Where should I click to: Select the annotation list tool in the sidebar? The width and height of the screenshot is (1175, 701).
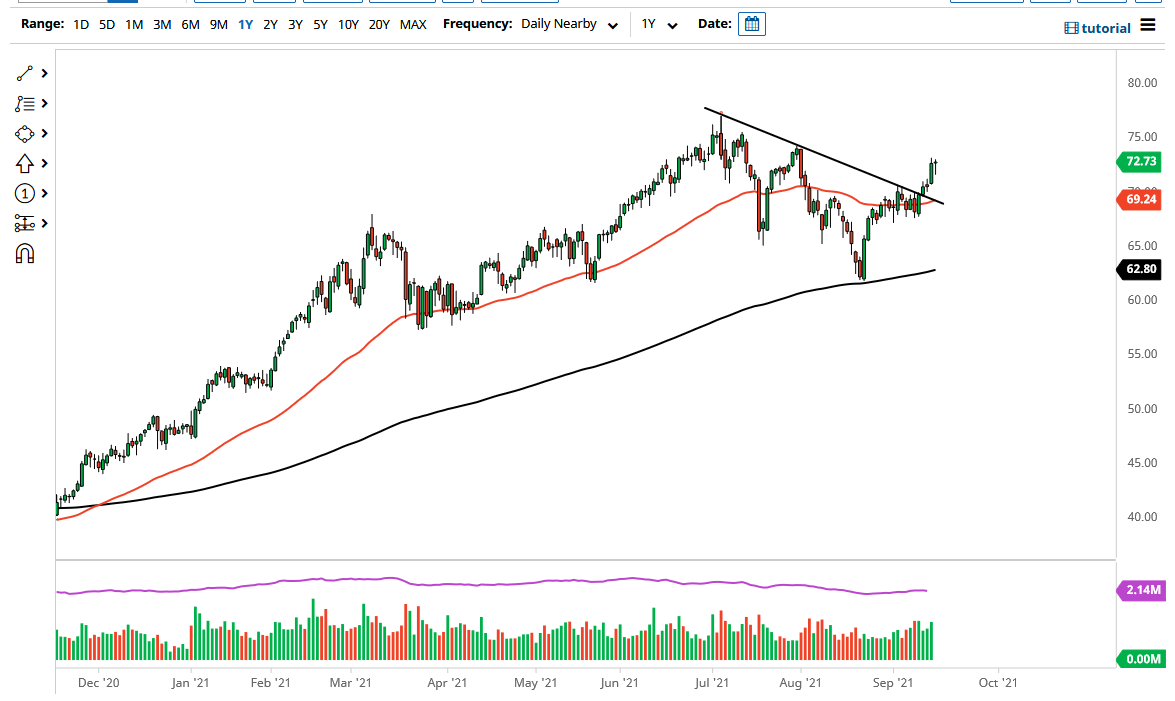pyautogui.click(x=25, y=103)
